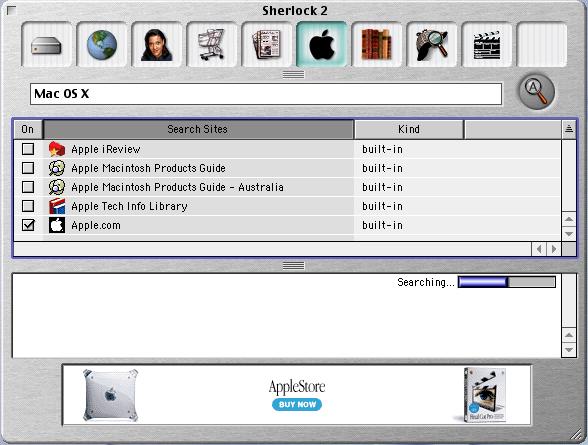Select Apple Macintosh Products Guide – Australia row
The width and height of the screenshot is (588, 445).
point(287,187)
